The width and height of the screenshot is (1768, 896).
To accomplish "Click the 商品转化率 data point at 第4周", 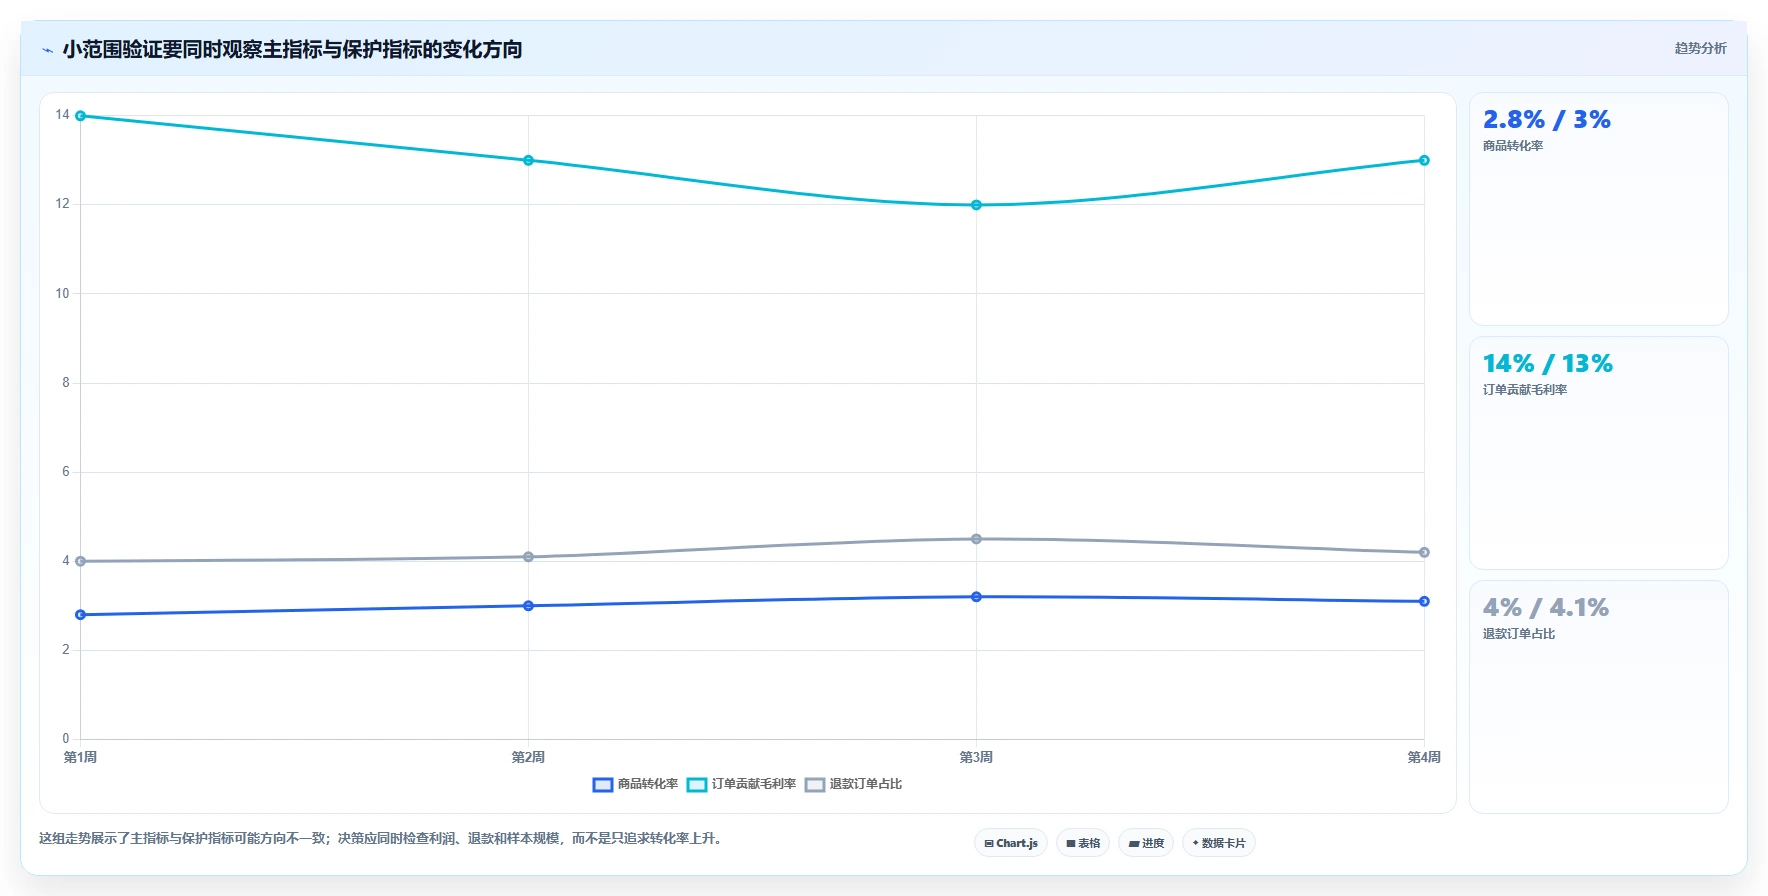I will [x=1424, y=601].
